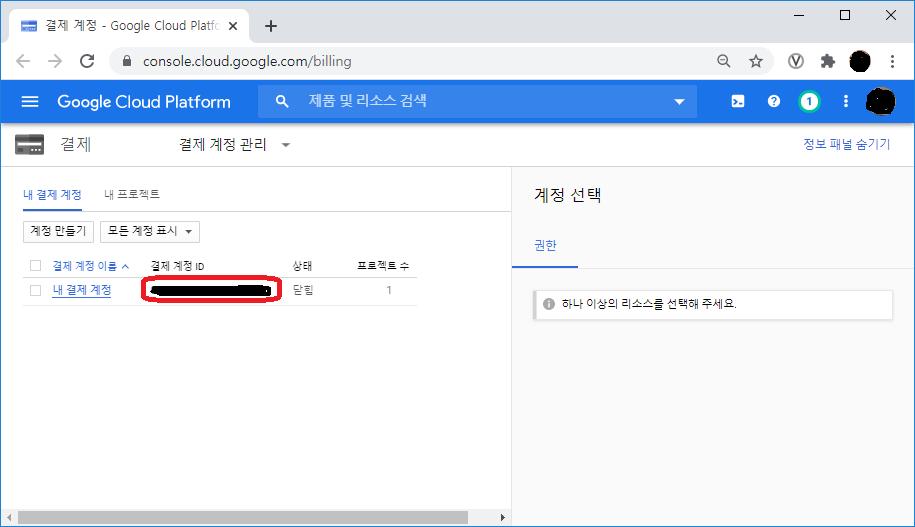Open the 모든 계정 표시 filter dropdown
The image size is (915, 527).
[150, 231]
